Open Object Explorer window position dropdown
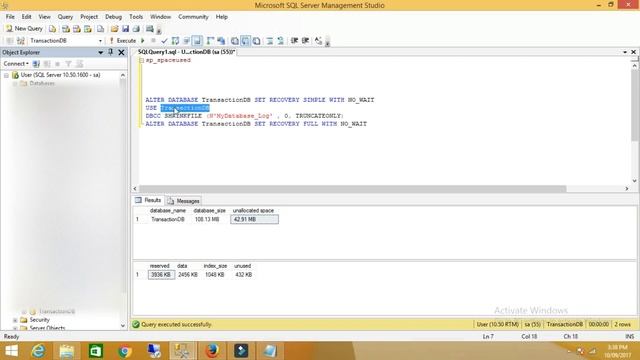 pyautogui.click(x=100, y=52)
